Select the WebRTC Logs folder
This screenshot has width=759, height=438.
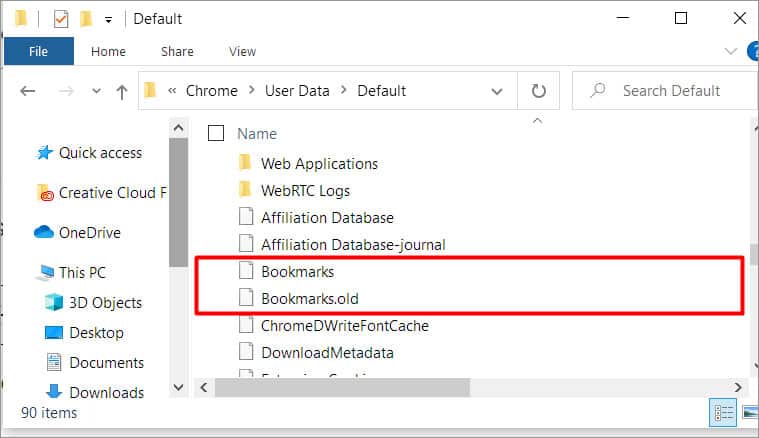(305, 191)
